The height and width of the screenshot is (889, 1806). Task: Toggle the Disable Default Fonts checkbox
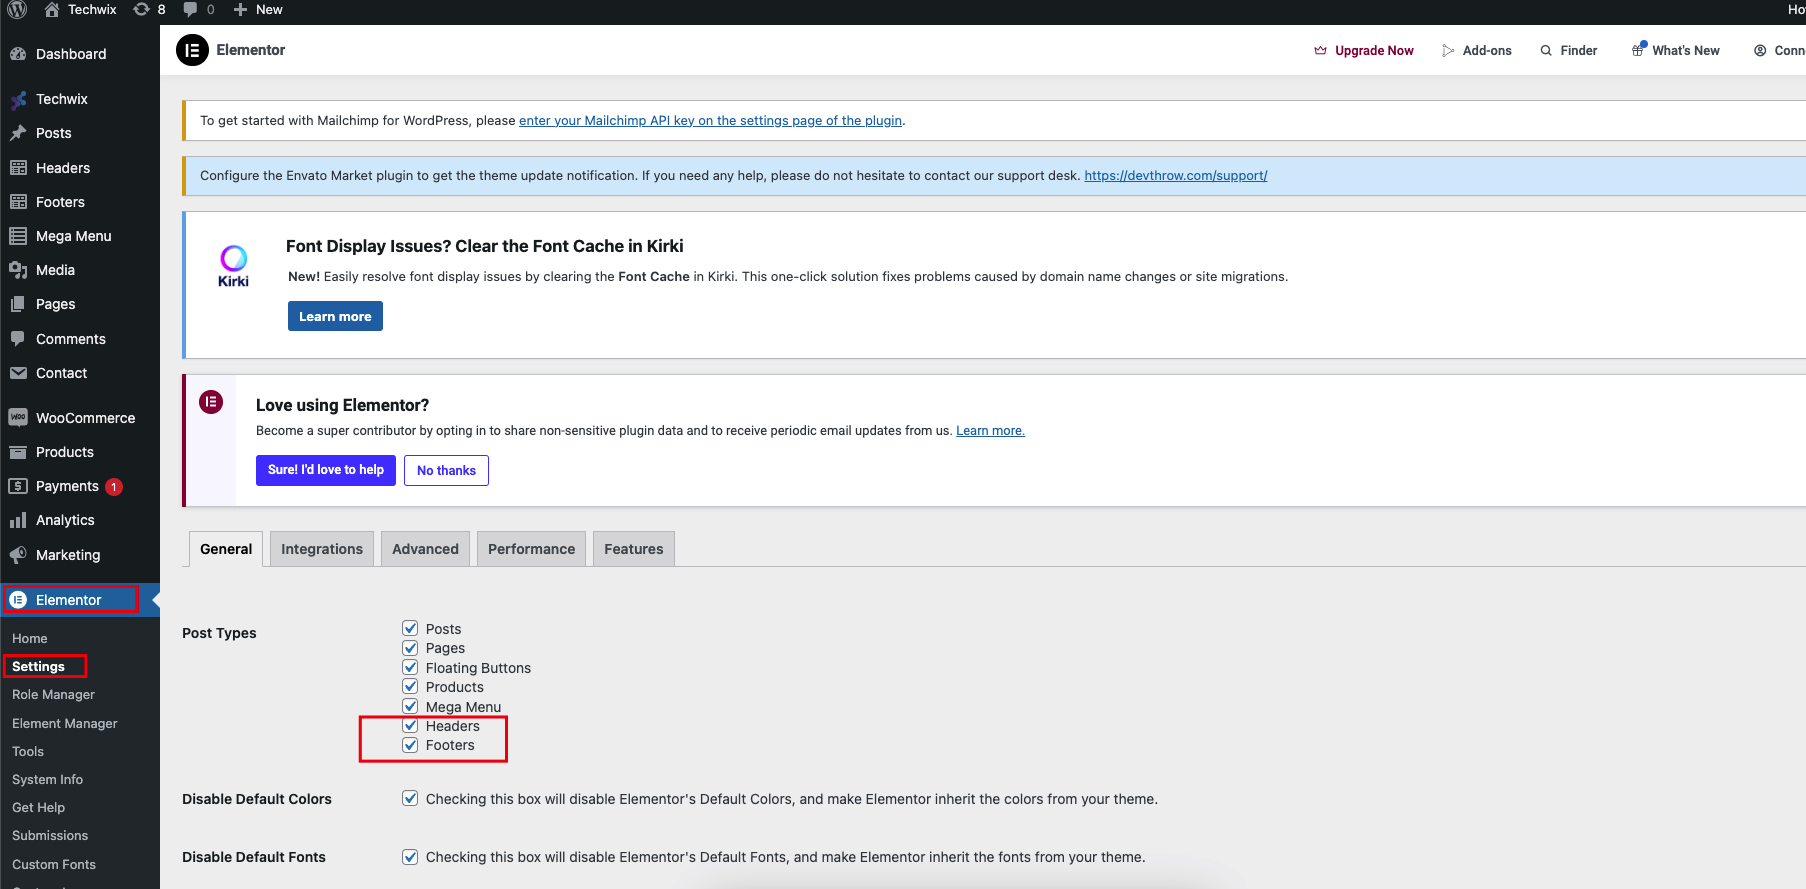point(410,857)
